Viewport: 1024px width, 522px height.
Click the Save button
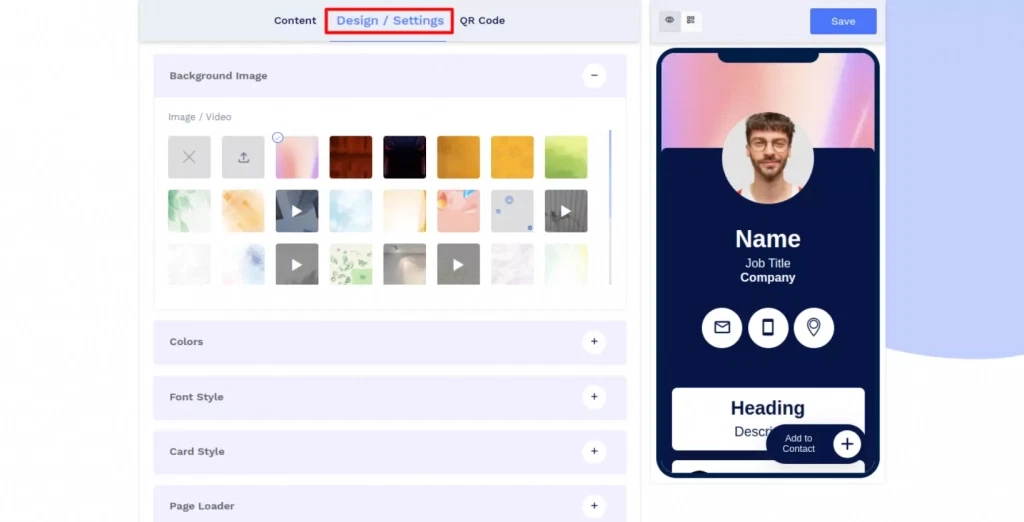[843, 21]
